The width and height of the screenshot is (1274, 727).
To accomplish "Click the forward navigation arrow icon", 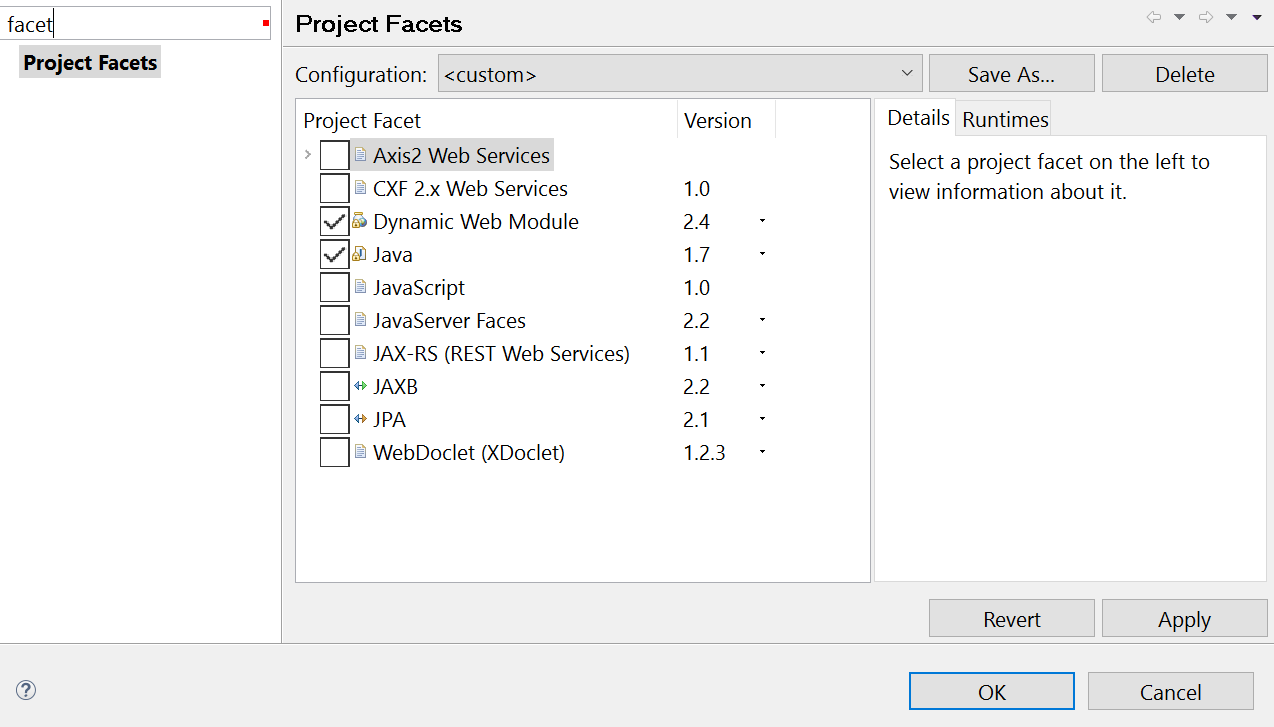I will point(1206,17).
